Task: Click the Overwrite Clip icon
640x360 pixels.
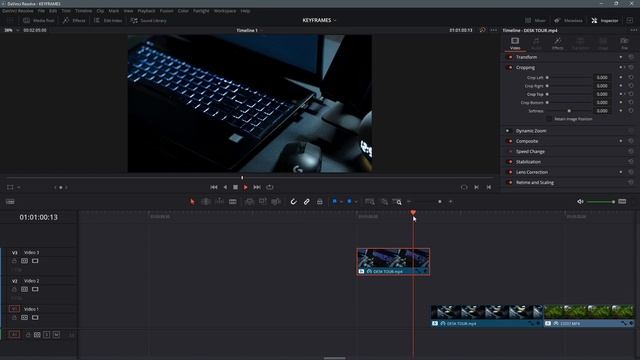Action: pyautogui.click(x=262, y=202)
